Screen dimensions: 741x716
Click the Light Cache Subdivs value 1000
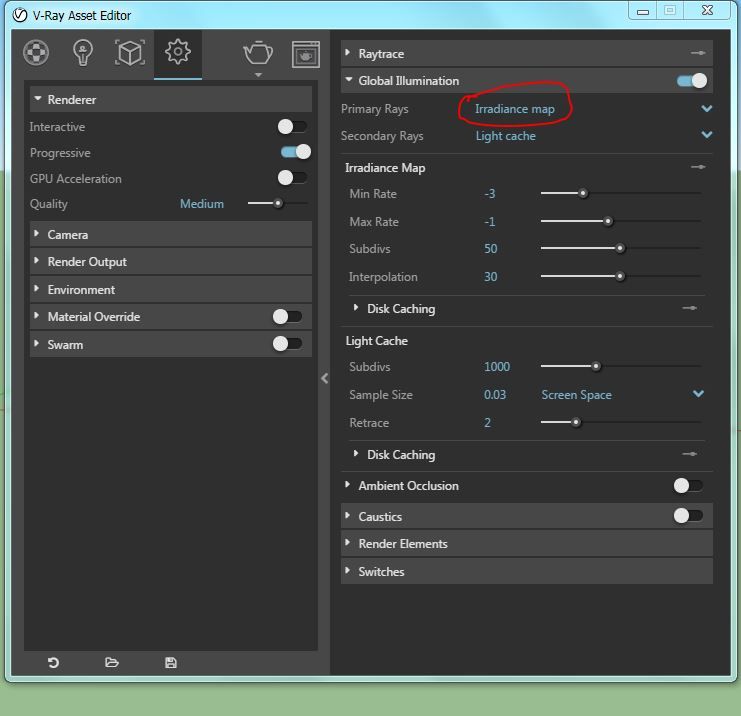[497, 367]
